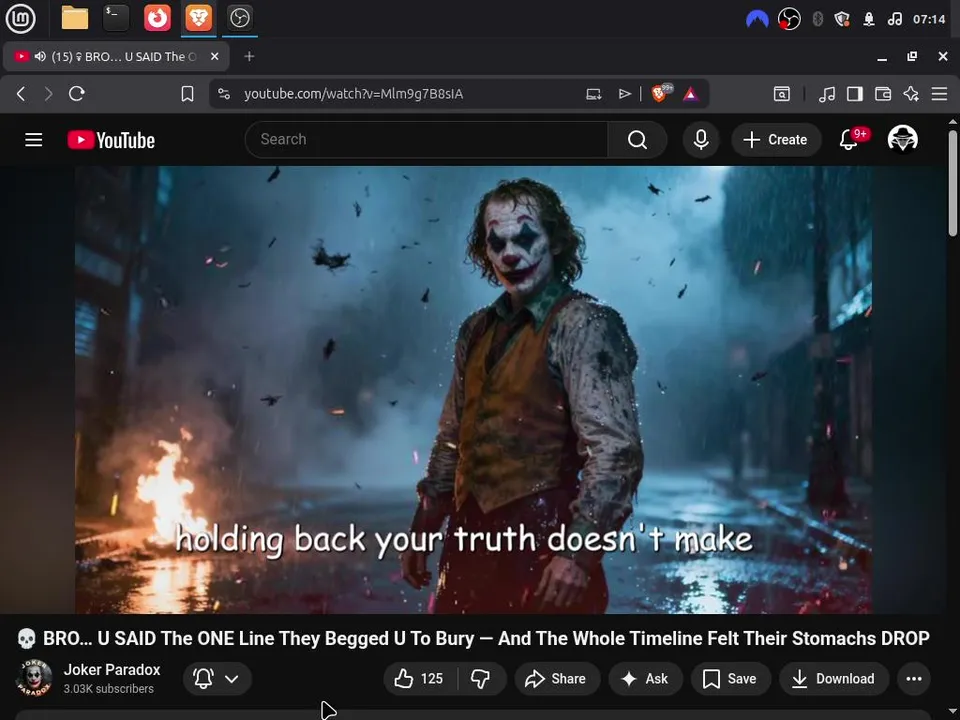Viewport: 960px width, 720px height.
Task: Open Joker Paradox channel name link
Action: (x=112, y=670)
